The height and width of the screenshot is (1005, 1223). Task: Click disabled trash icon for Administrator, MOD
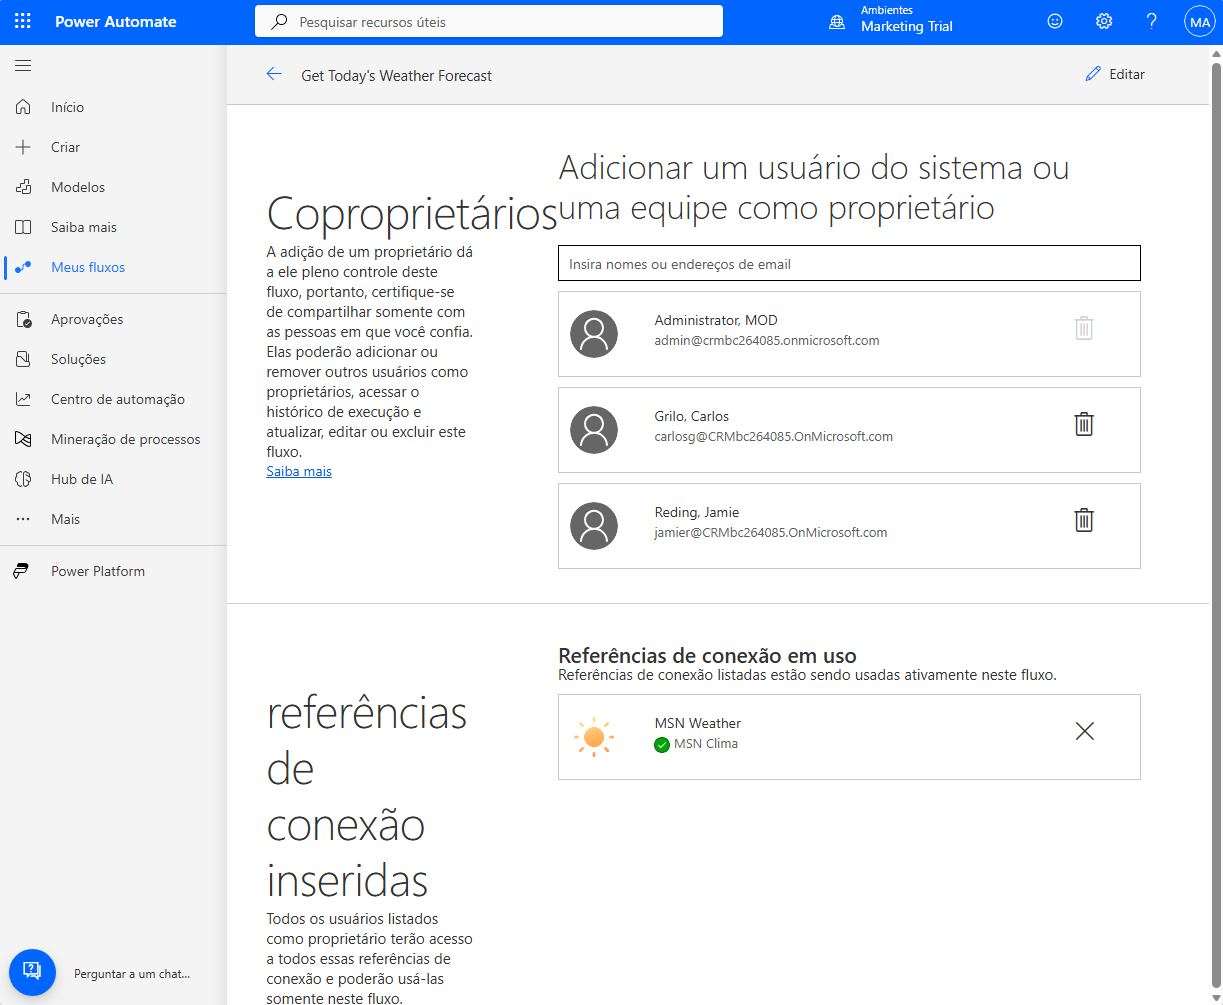1084,328
